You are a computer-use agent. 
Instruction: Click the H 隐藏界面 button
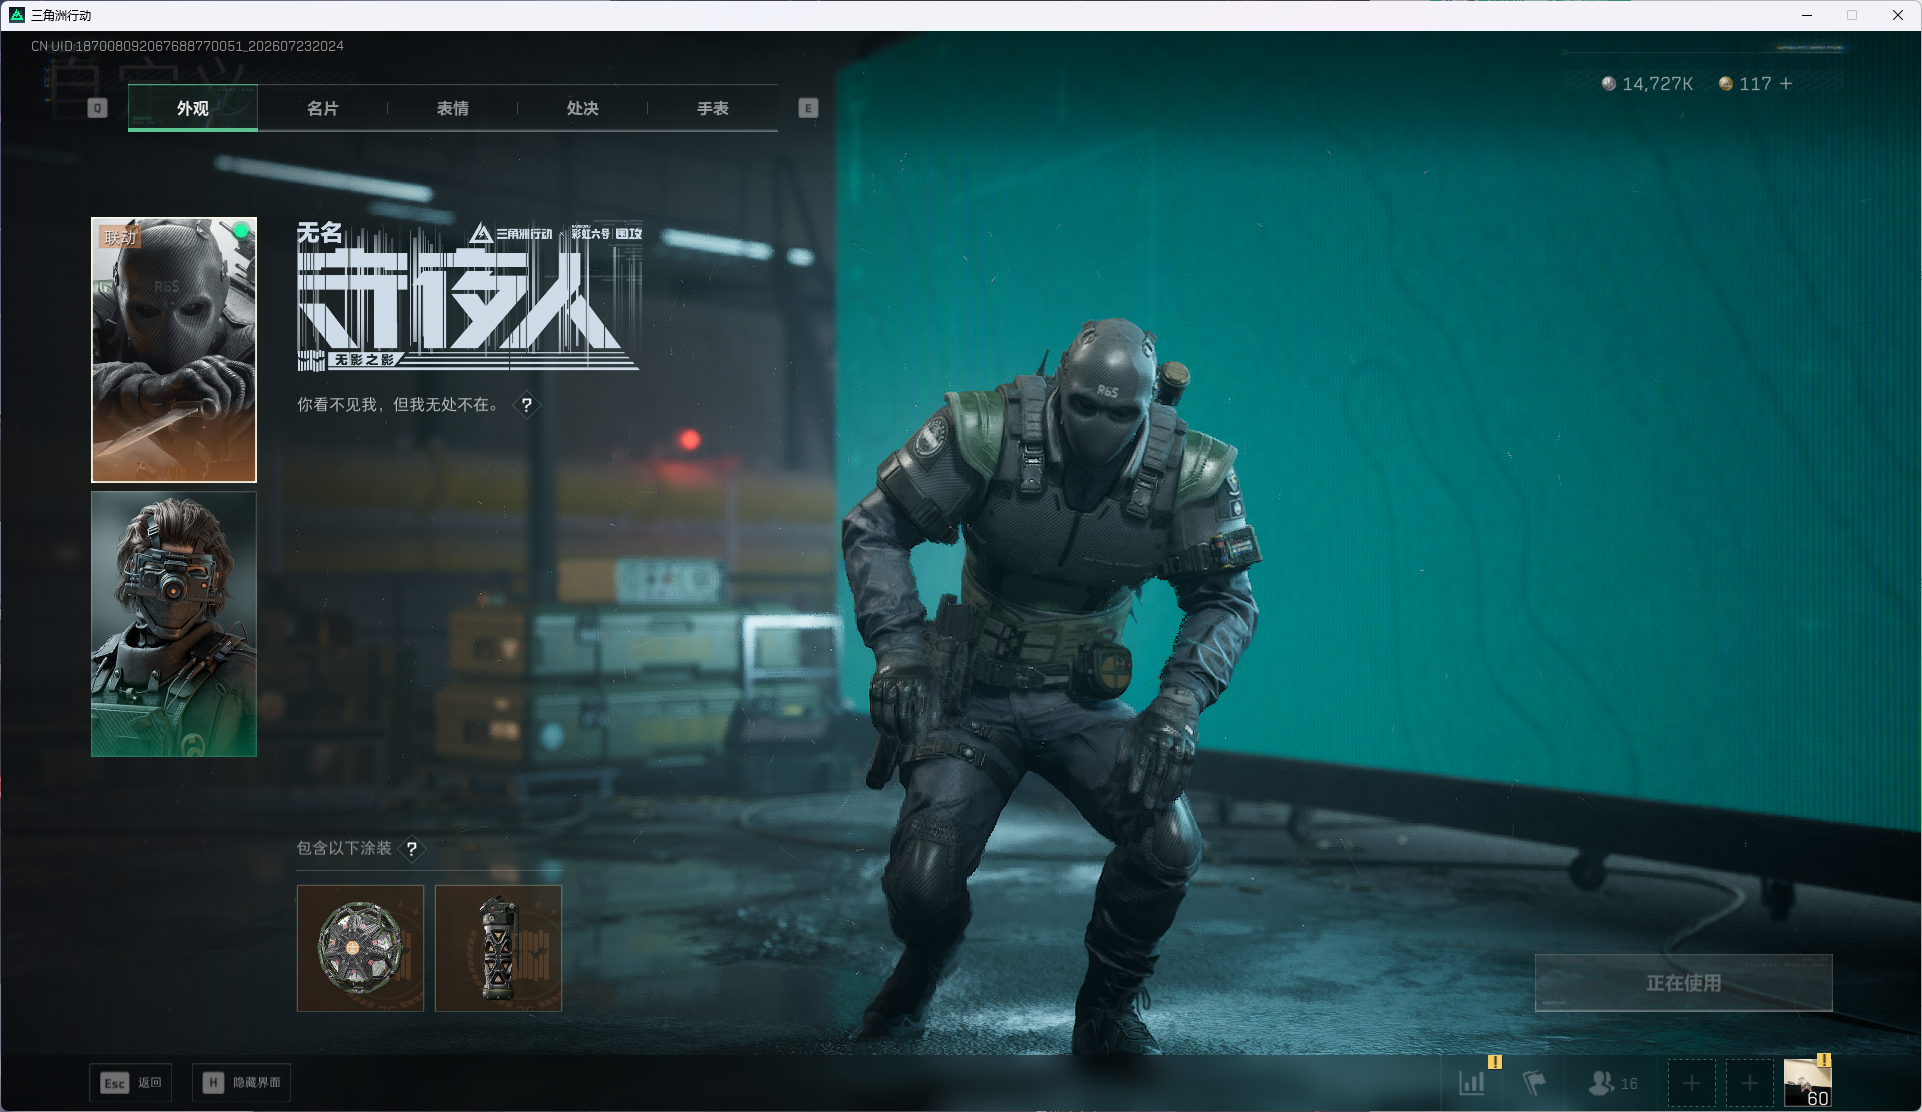tap(241, 1083)
